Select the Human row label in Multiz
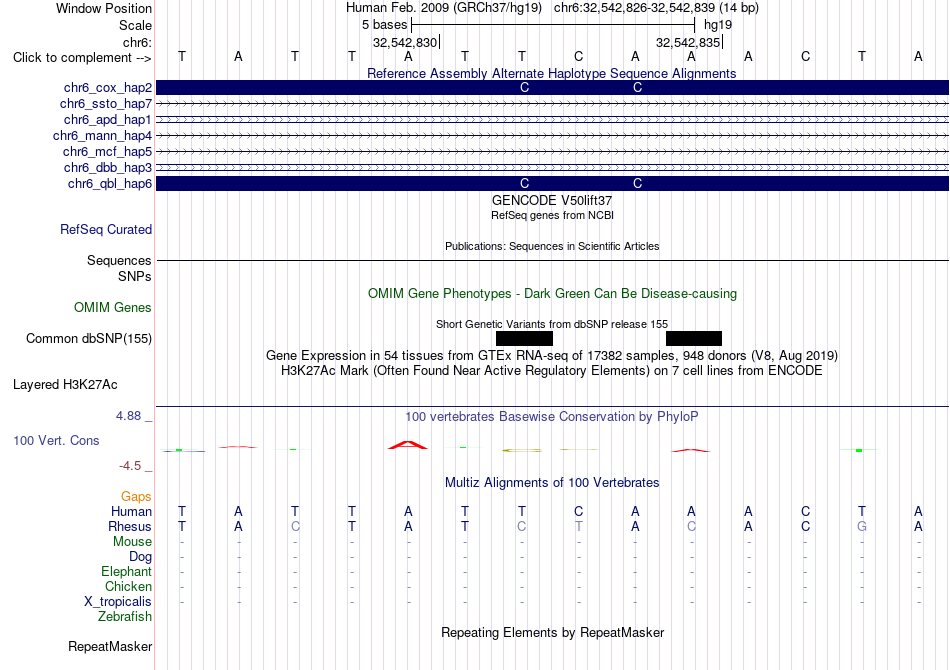This screenshot has width=950, height=670. [x=131, y=512]
